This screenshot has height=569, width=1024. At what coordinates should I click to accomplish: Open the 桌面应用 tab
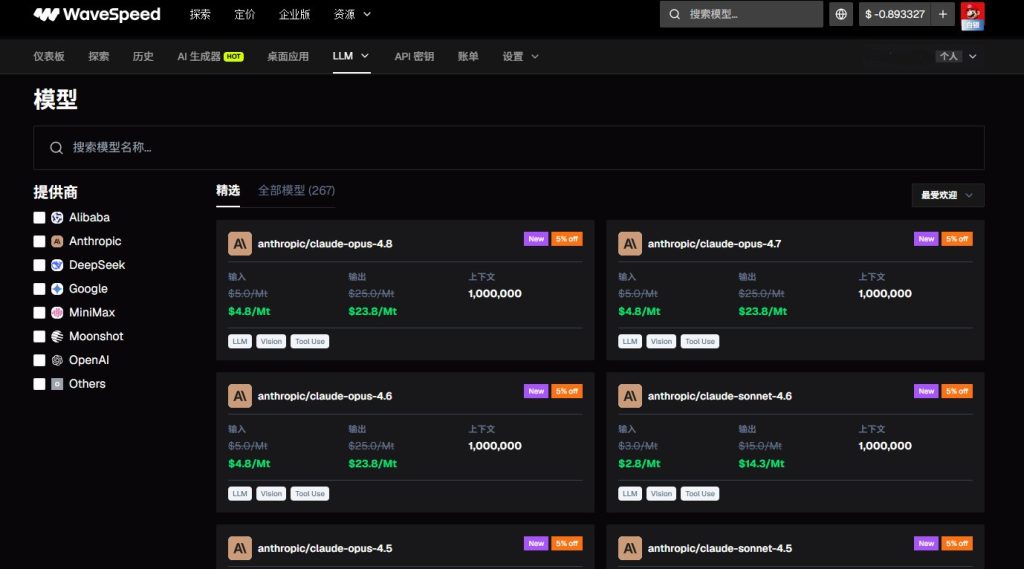(288, 56)
